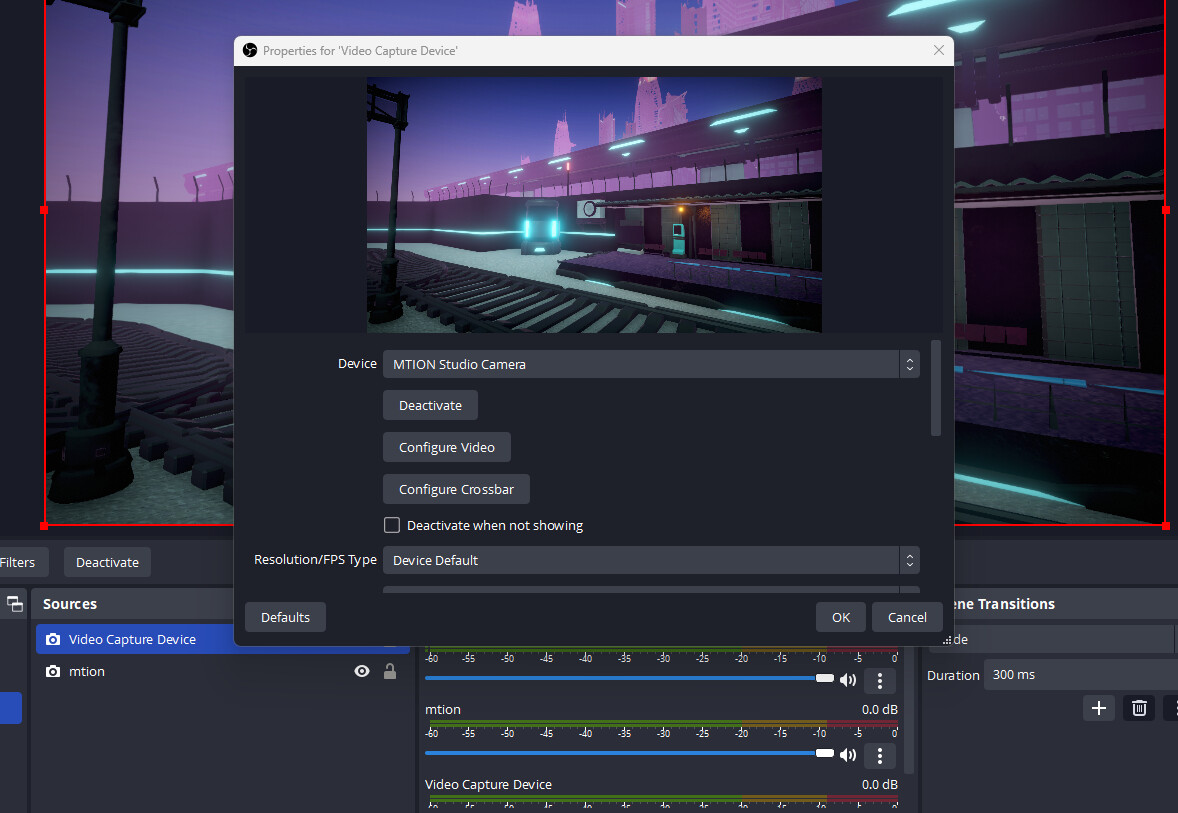
Task: Mute the mtion audio via its speaker icon
Action: tap(848, 754)
